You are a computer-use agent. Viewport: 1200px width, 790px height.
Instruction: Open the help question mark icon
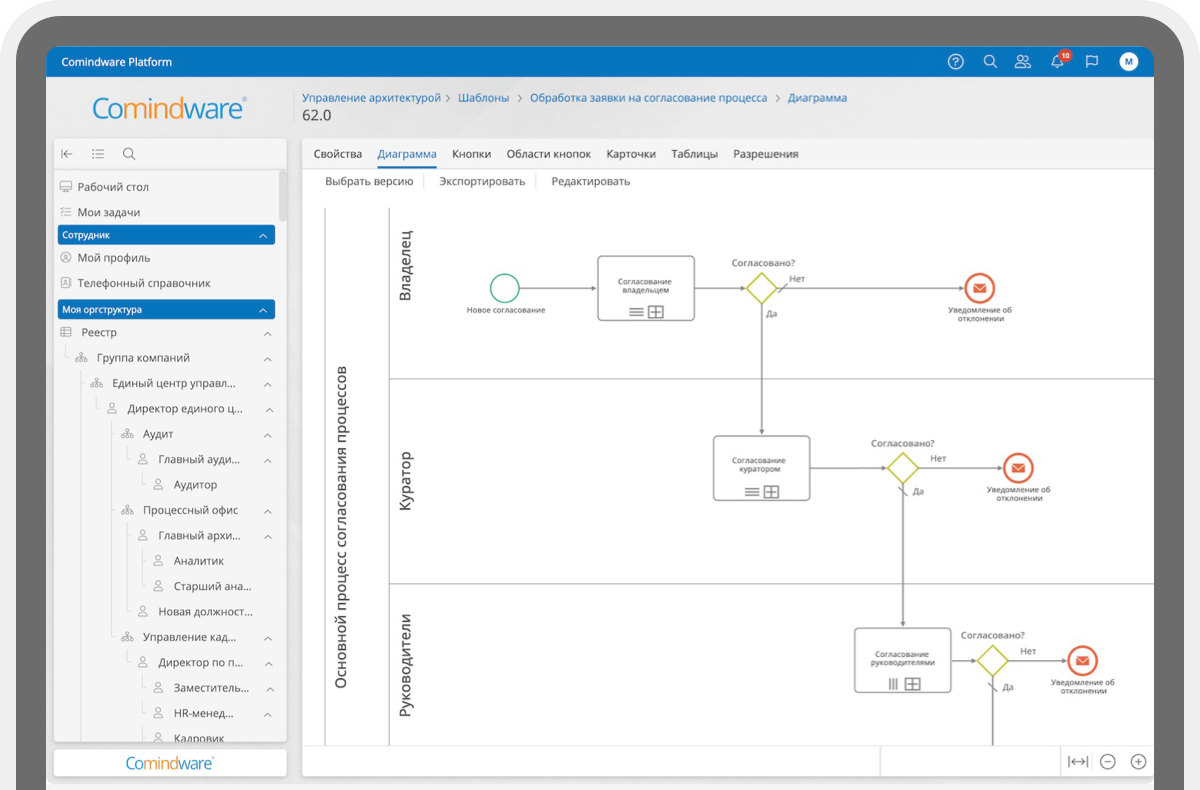coord(955,62)
